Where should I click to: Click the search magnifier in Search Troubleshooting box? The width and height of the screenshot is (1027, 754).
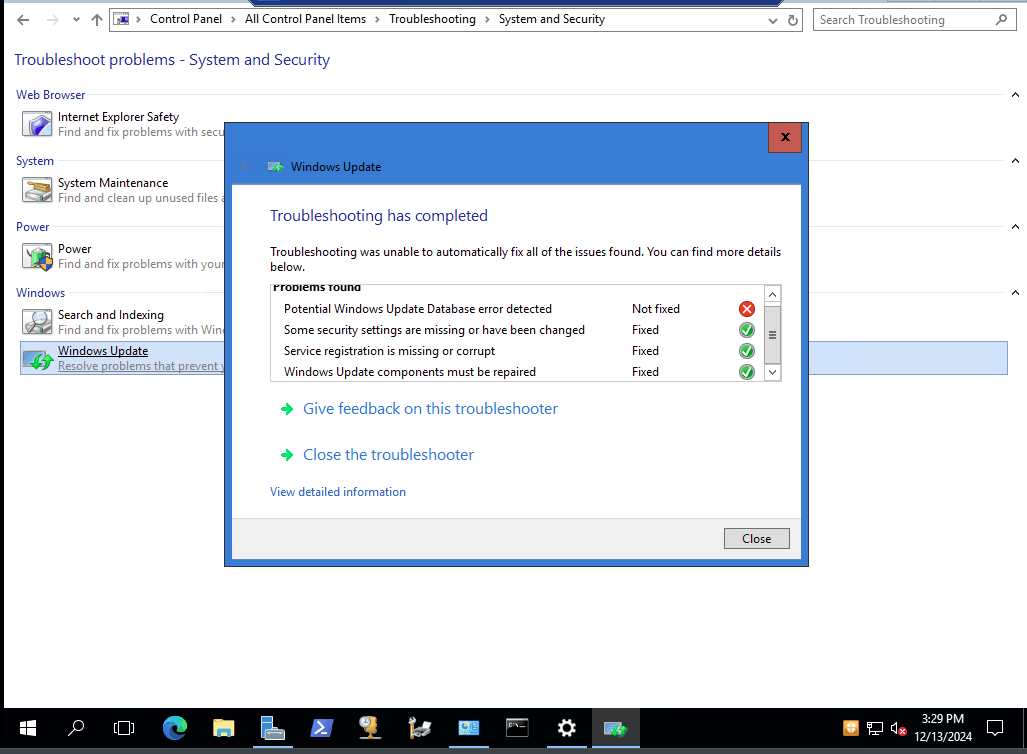pos(1001,20)
